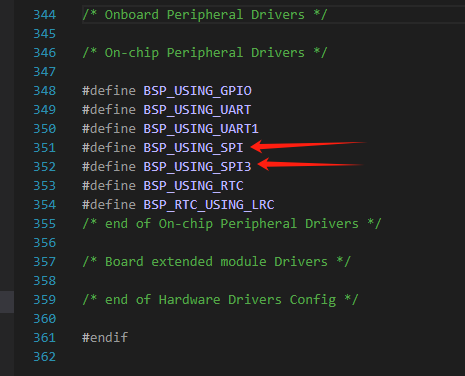Click BSP_RTC_USING_LRC macro
This screenshot has height=376, width=465.
point(209,205)
